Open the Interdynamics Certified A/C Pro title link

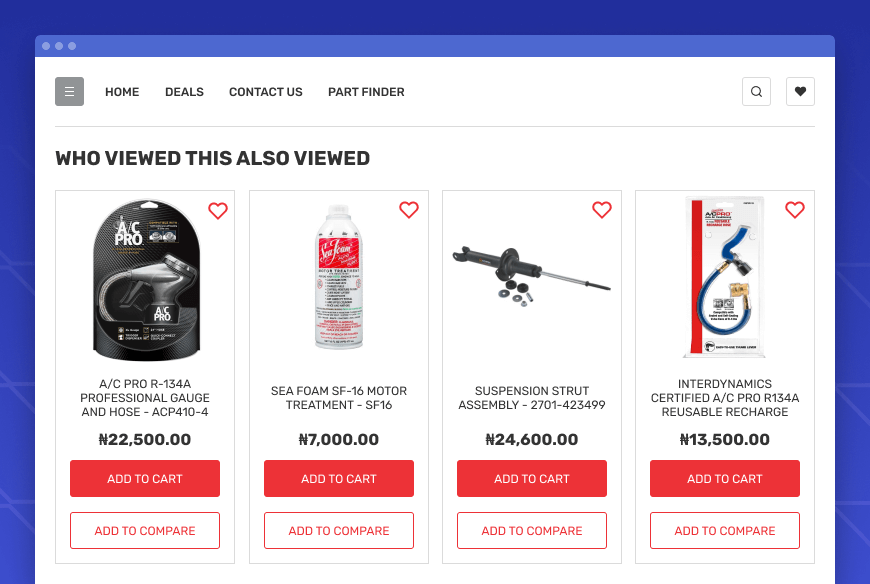click(725, 398)
